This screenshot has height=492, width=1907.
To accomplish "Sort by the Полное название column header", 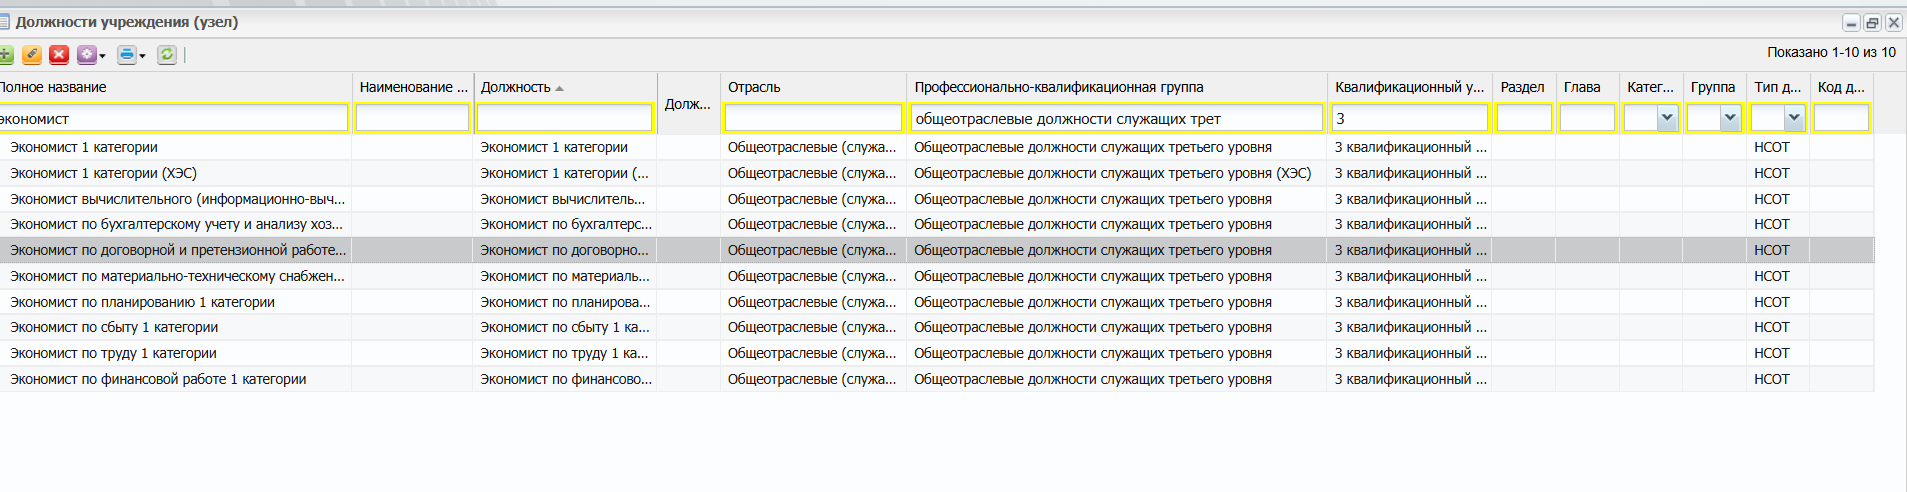I will click(x=53, y=87).
